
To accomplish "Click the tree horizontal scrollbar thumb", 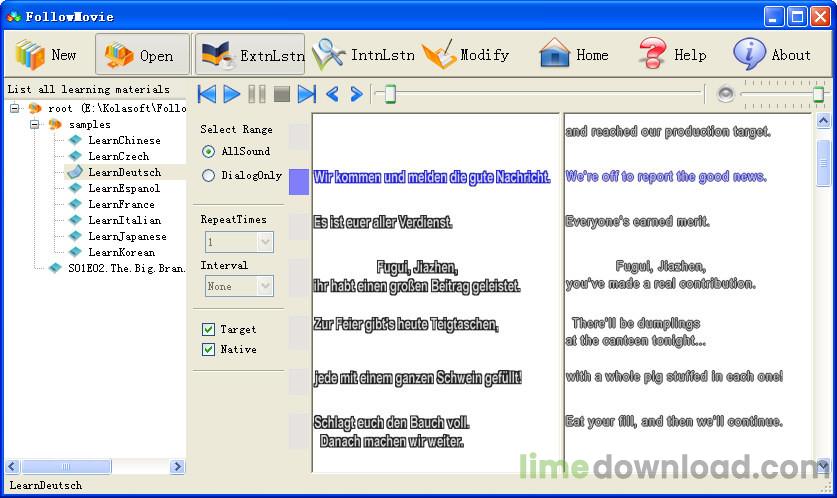I will point(66,467).
